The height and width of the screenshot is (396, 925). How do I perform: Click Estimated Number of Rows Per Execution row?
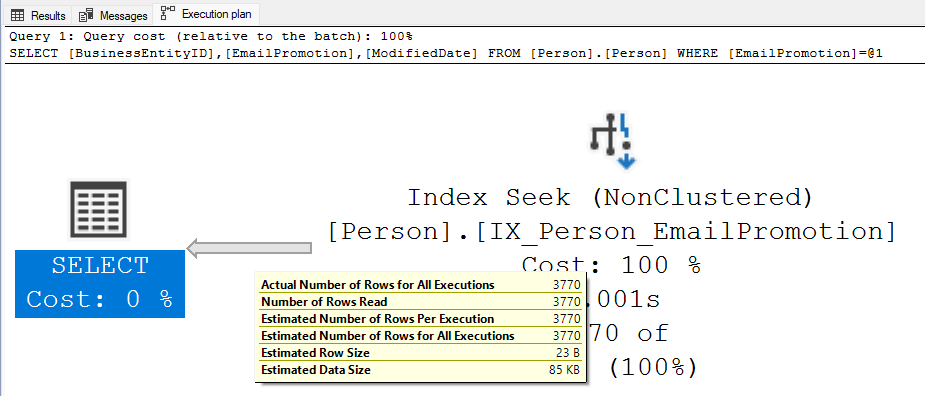[x=421, y=319]
